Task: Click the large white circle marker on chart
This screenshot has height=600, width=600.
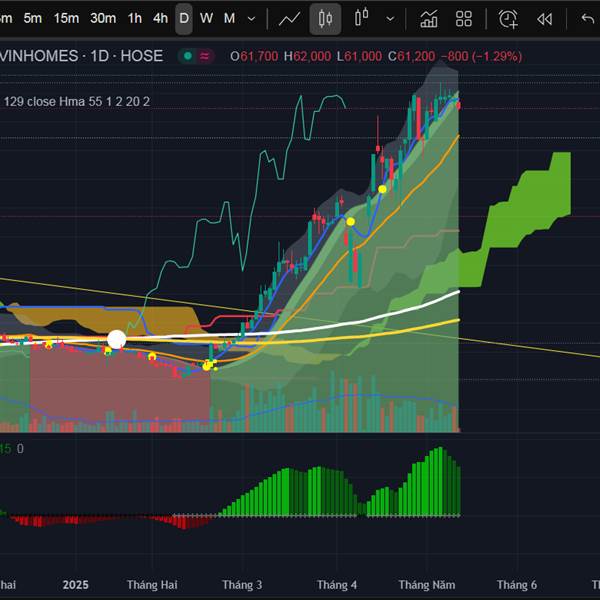Action: pos(117,339)
